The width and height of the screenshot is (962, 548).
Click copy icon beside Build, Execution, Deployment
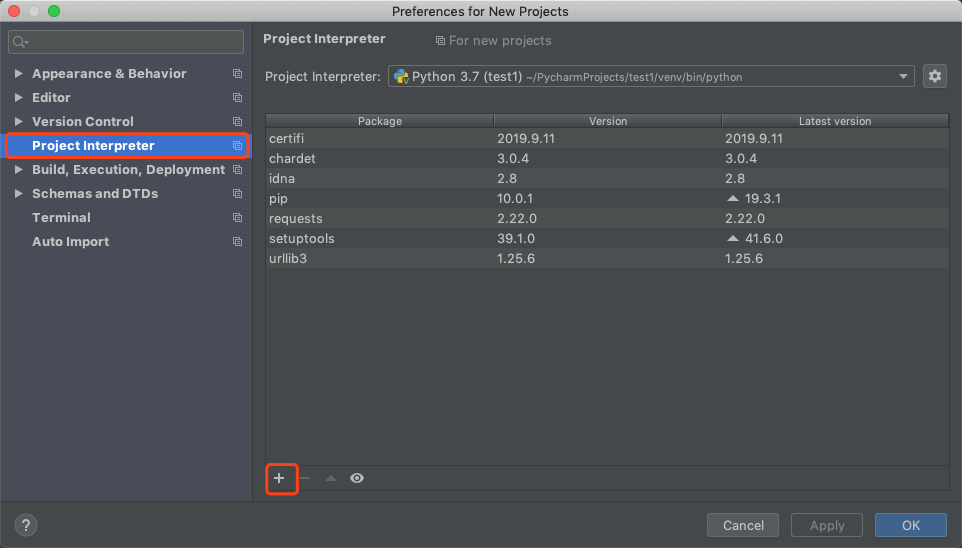click(x=237, y=169)
